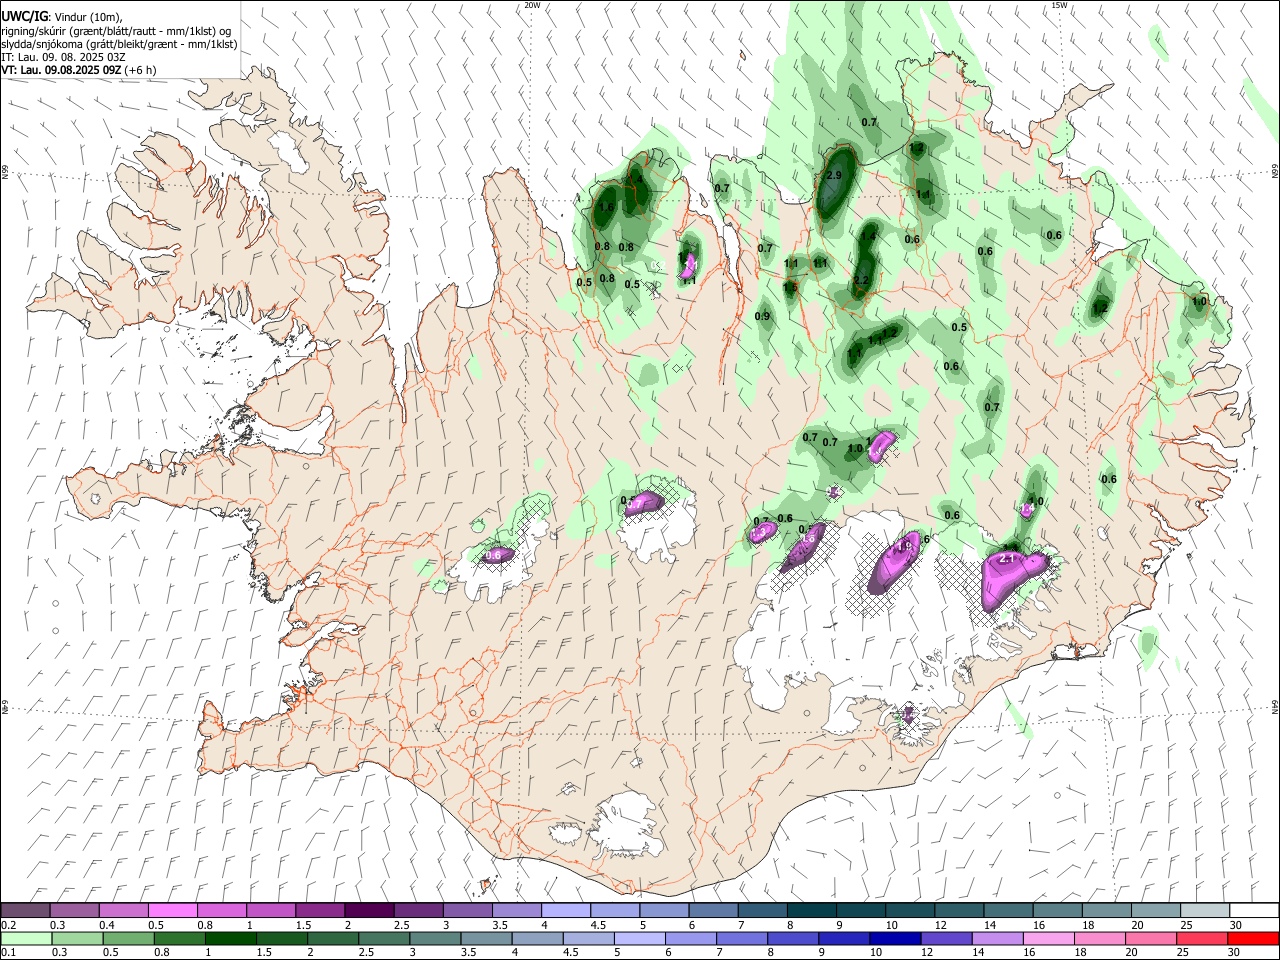Click the 20W longitude label at top
The height and width of the screenshot is (960, 1280).
click(x=532, y=5)
